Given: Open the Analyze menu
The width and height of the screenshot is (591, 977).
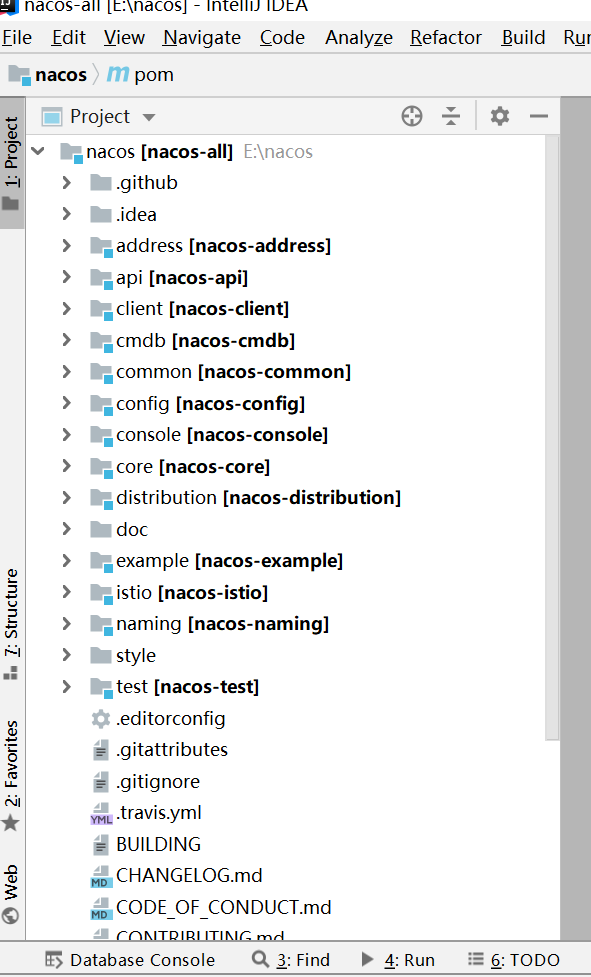Looking at the screenshot, I should tap(359, 38).
